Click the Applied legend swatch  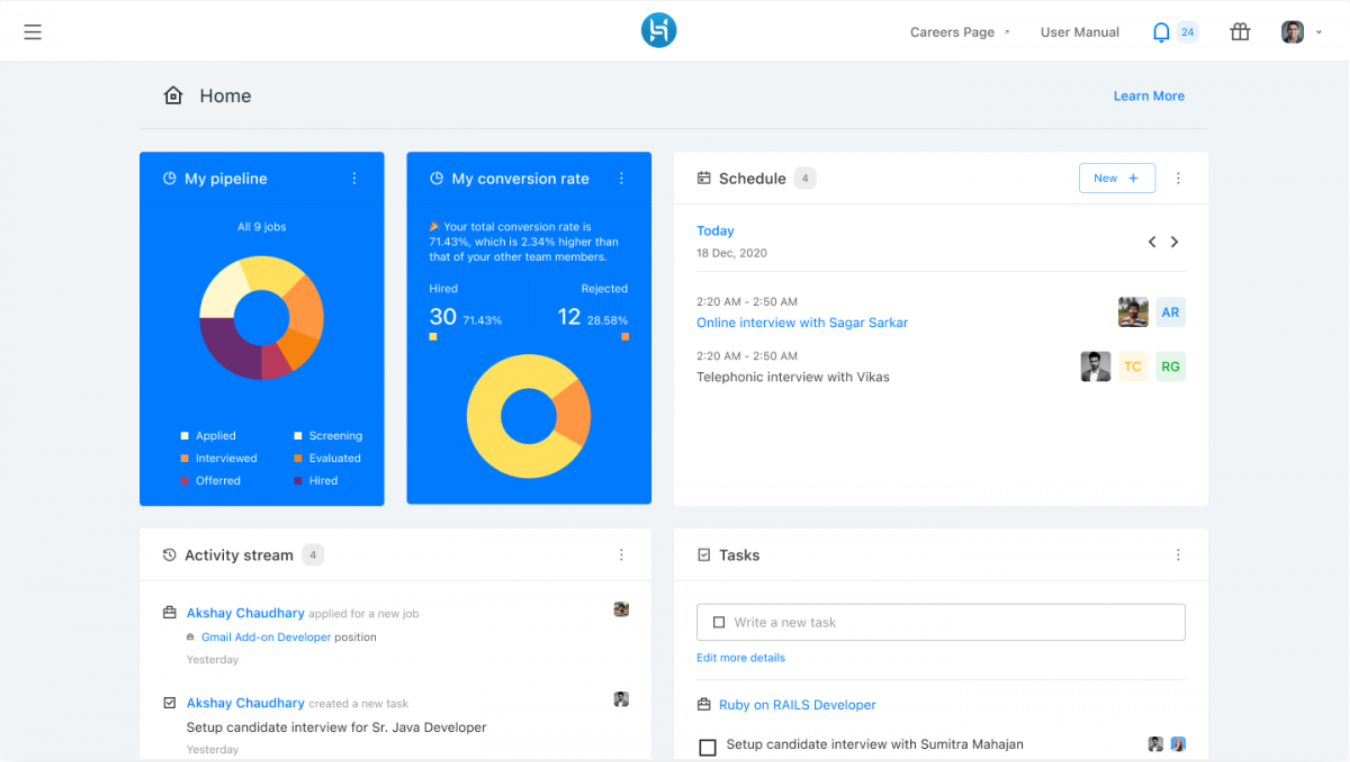pyautogui.click(x=185, y=436)
